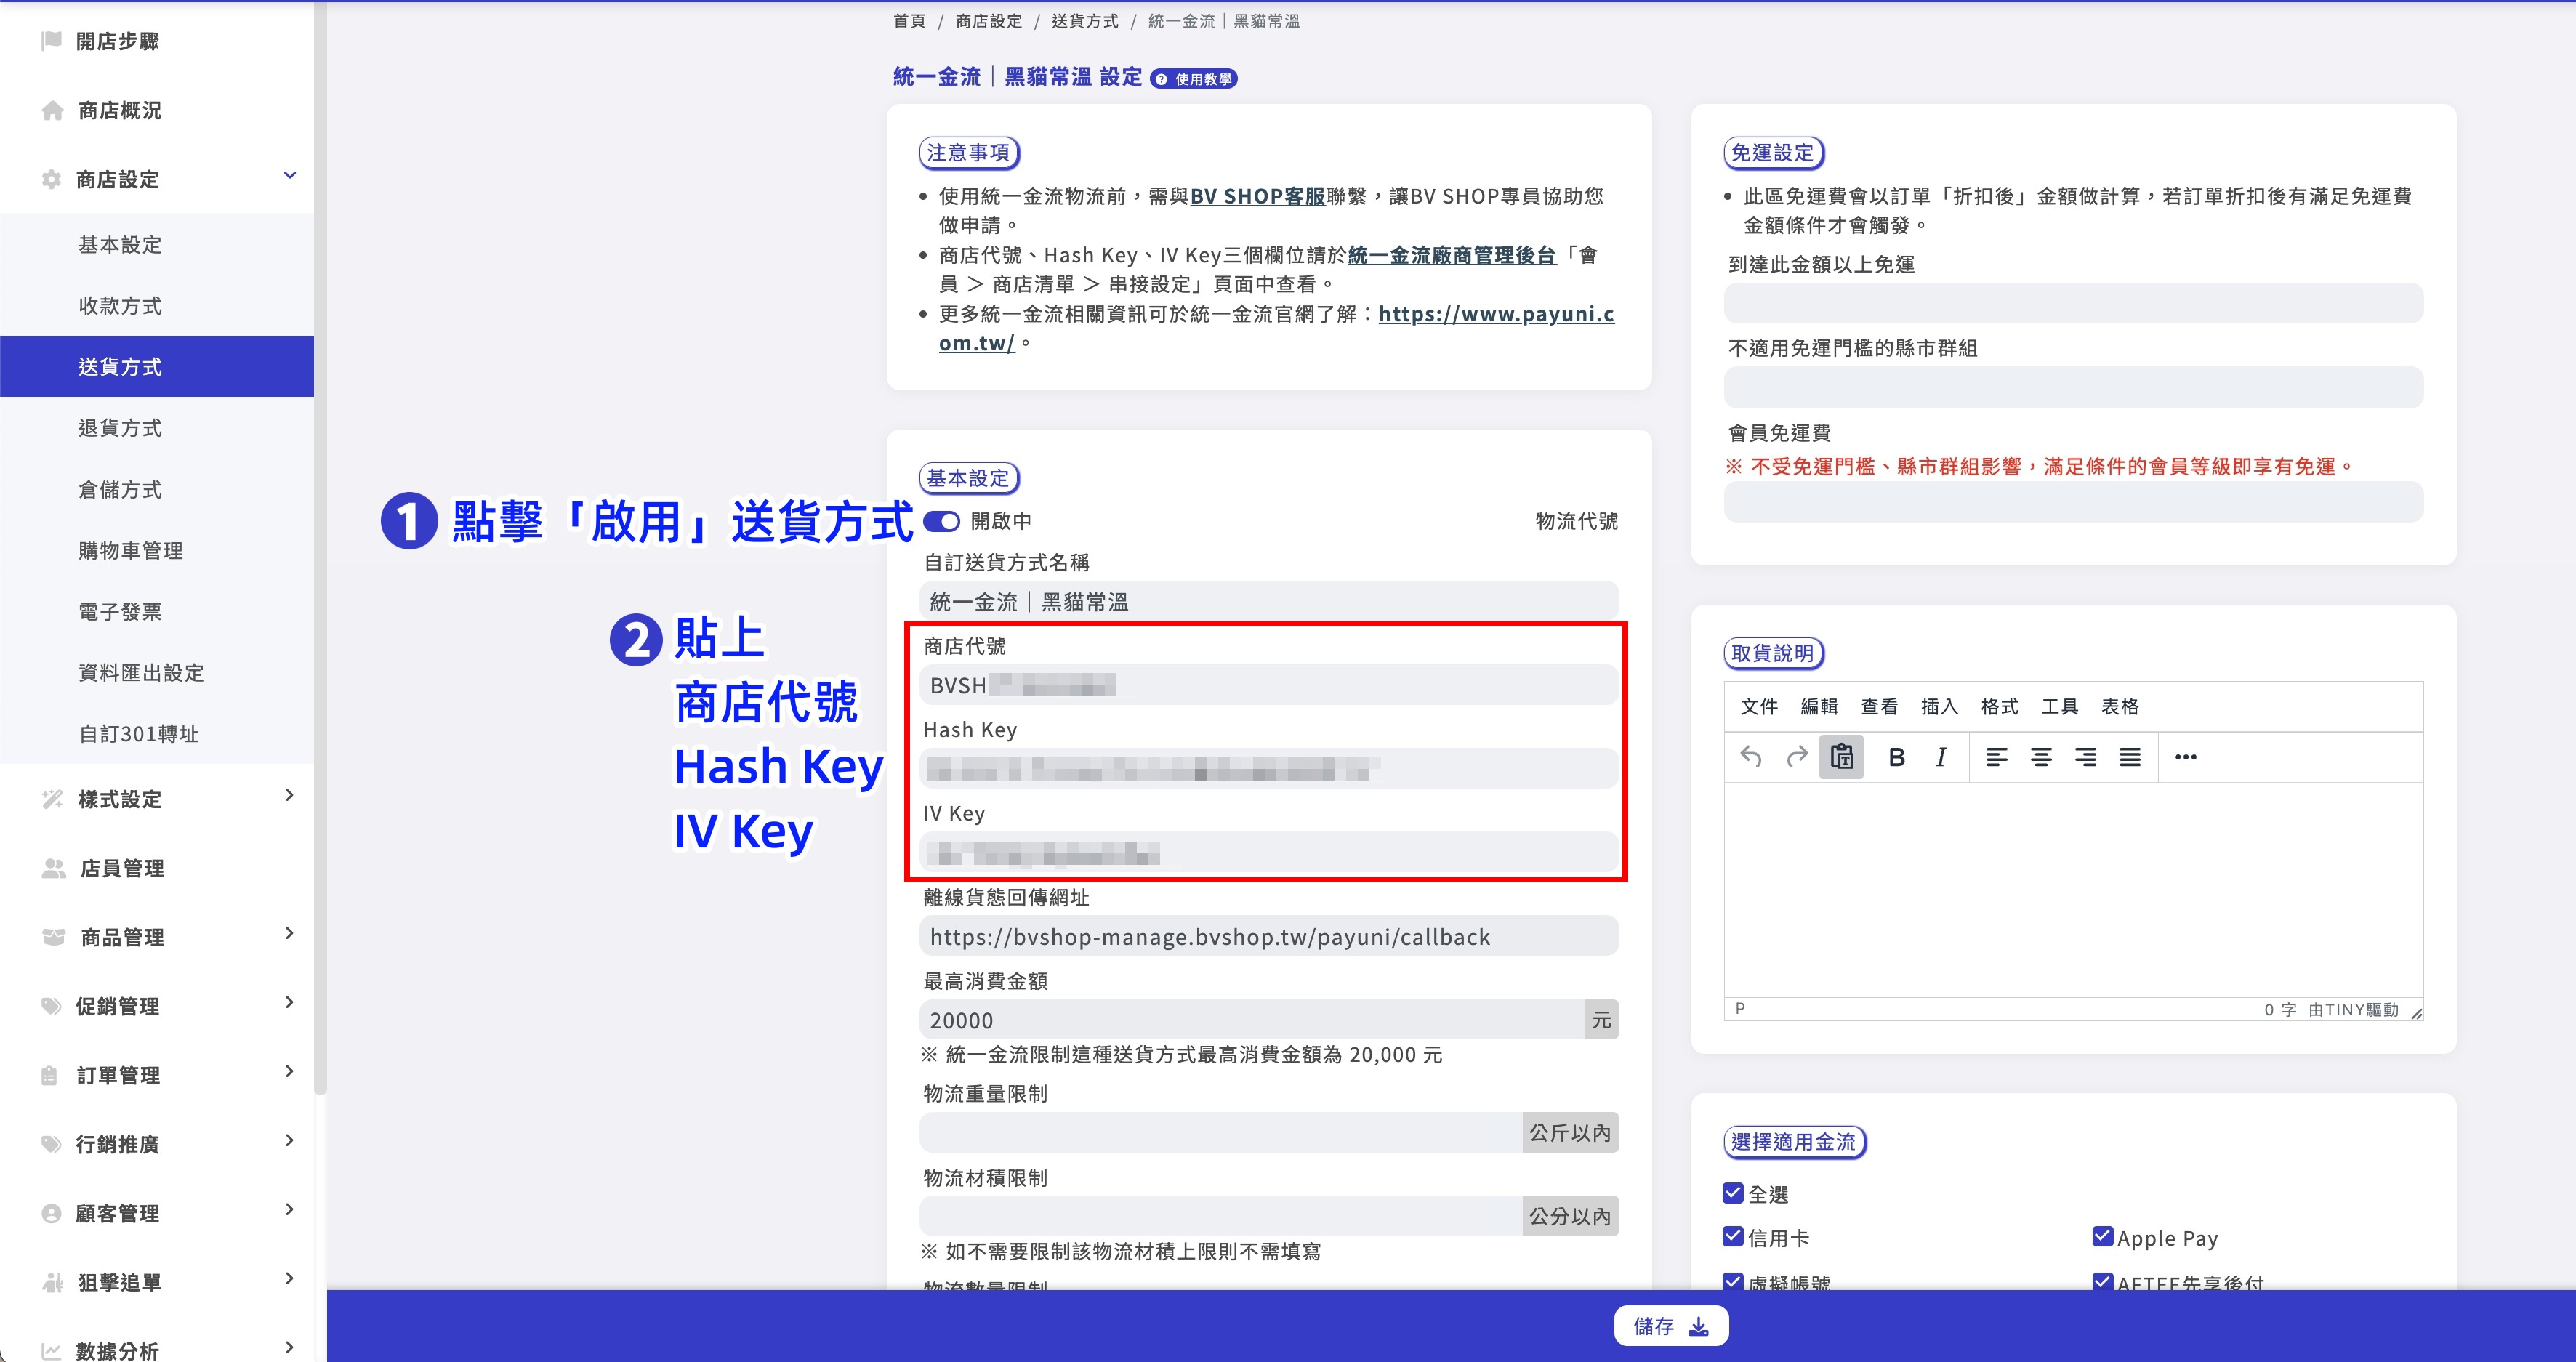Open the 插入 menu in the editor

tap(1939, 706)
